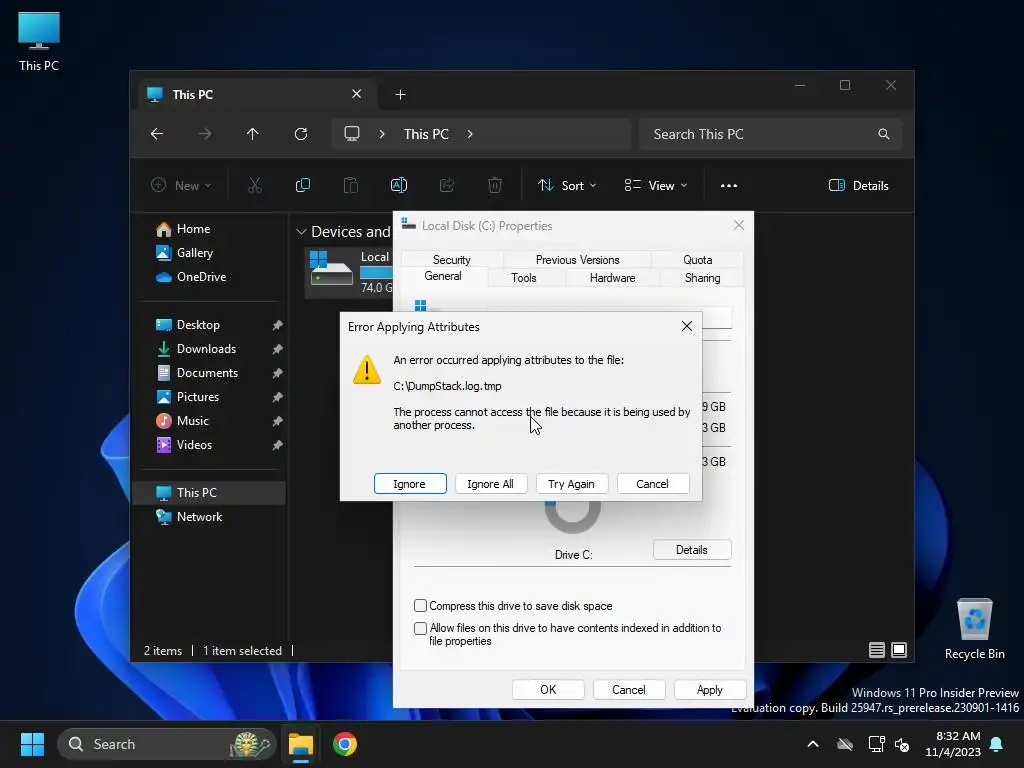Click the Share icon in Explorer toolbar
The width and height of the screenshot is (1024, 768).
coord(447,185)
